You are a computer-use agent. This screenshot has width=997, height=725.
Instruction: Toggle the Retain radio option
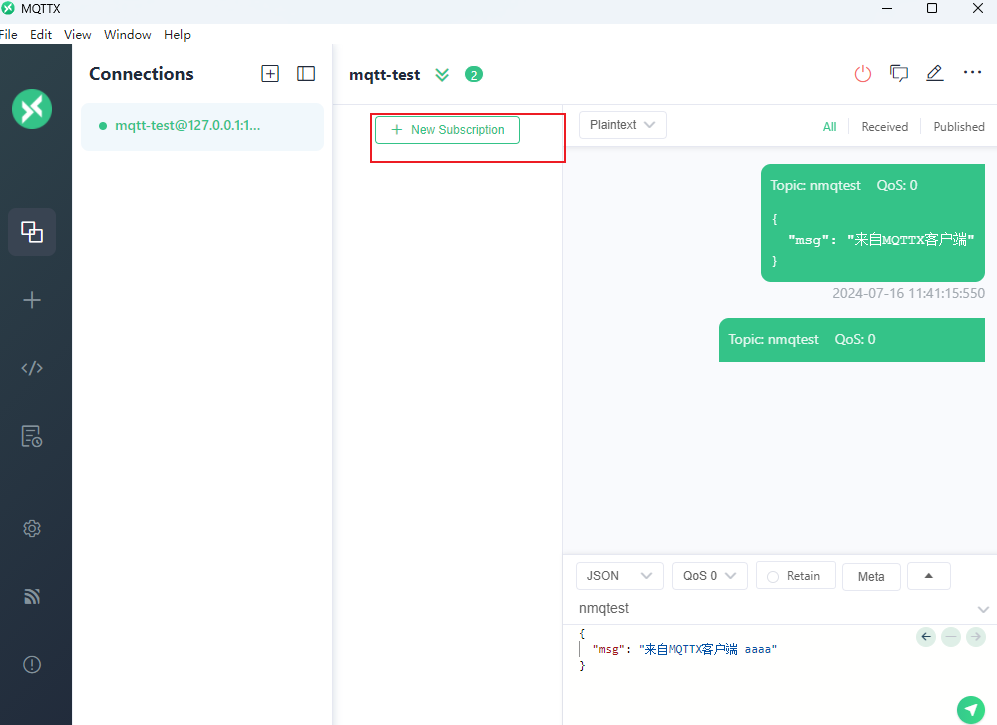click(795, 576)
